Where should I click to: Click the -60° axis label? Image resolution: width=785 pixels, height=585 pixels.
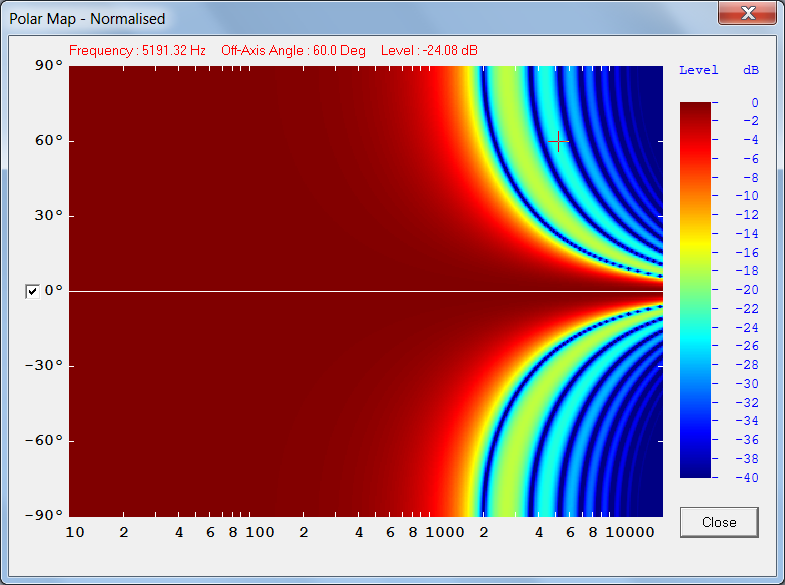point(44,441)
